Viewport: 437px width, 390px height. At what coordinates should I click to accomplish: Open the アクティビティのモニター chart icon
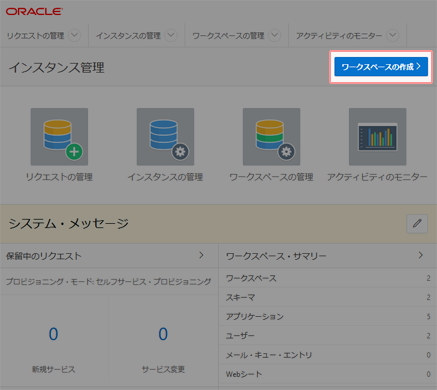(x=377, y=137)
